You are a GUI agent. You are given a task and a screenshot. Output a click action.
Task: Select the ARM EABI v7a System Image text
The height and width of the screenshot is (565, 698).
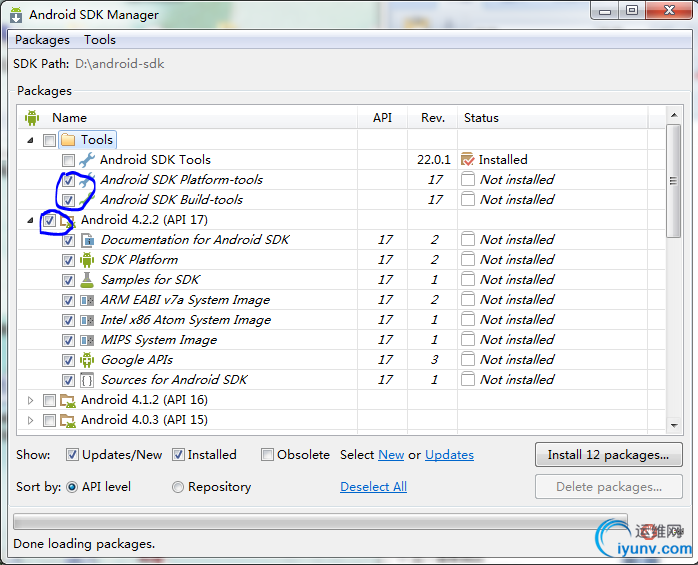coord(185,300)
